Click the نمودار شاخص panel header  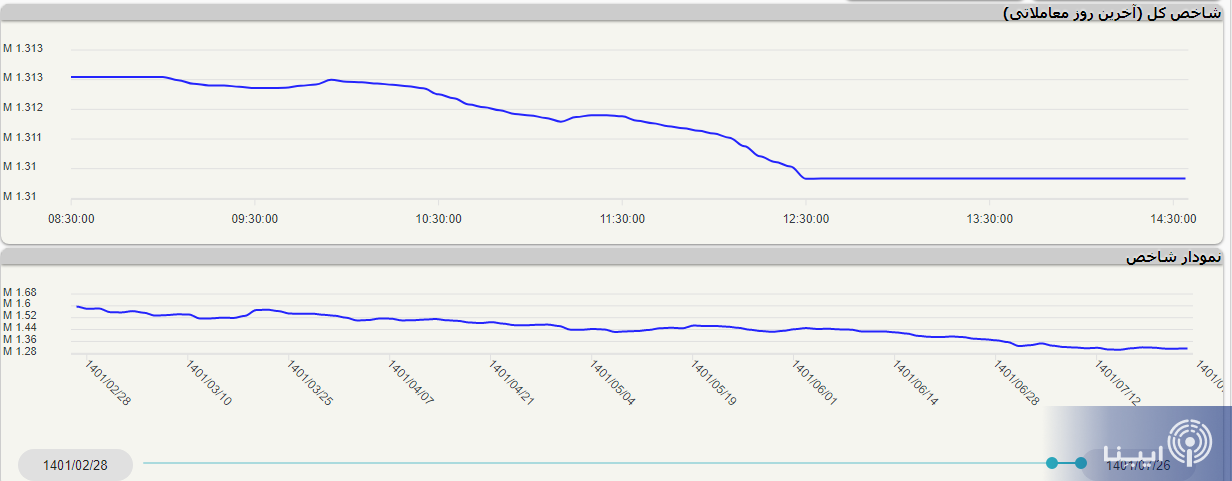[1172, 258]
